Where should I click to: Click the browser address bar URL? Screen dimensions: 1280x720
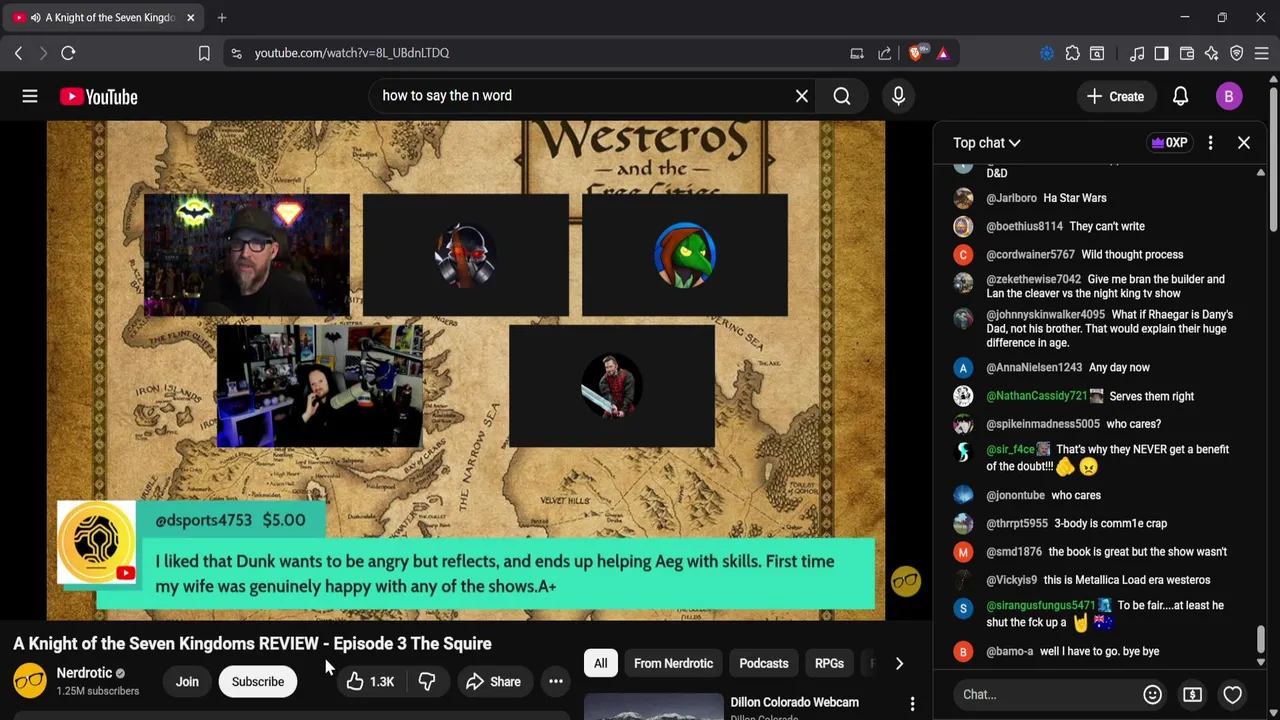[352, 53]
